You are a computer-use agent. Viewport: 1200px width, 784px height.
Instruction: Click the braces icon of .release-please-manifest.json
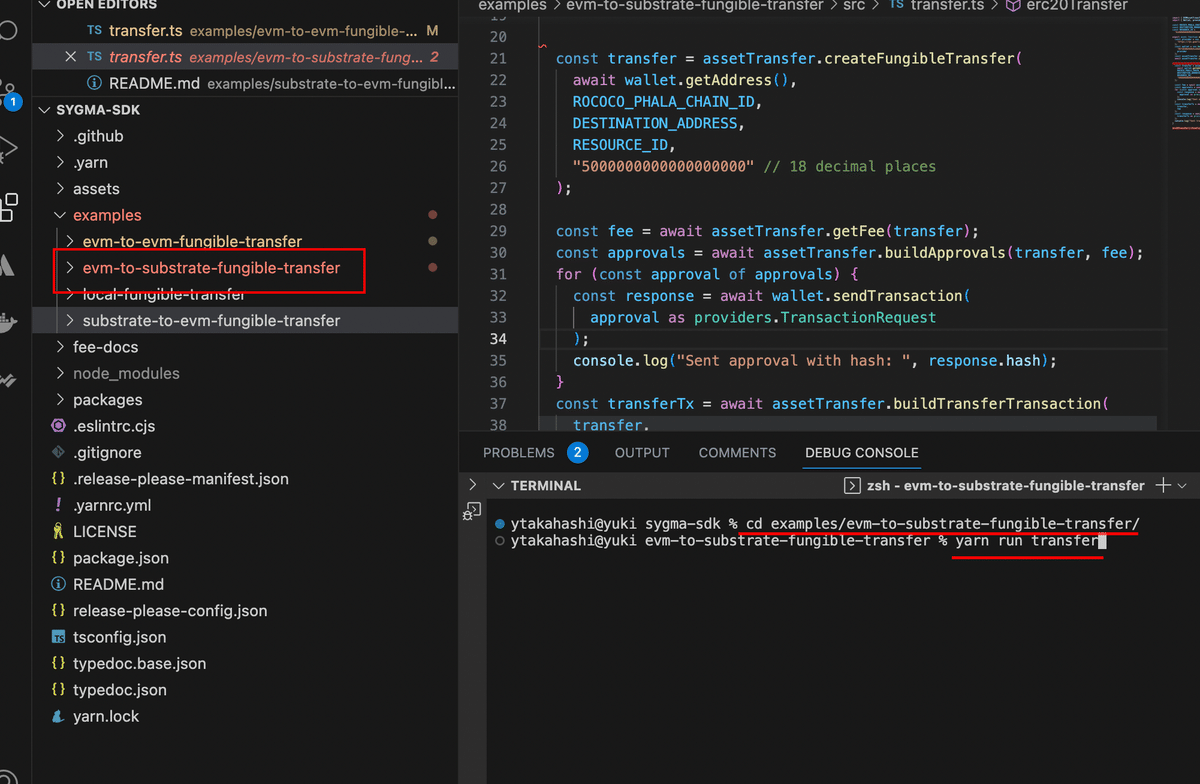click(58, 479)
